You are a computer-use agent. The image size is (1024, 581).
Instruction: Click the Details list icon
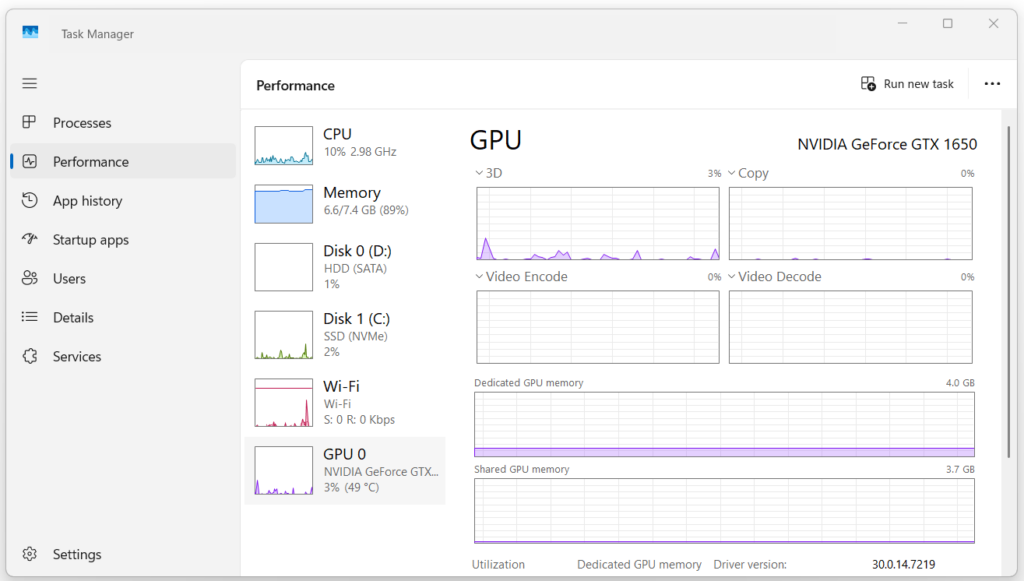[x=29, y=317]
